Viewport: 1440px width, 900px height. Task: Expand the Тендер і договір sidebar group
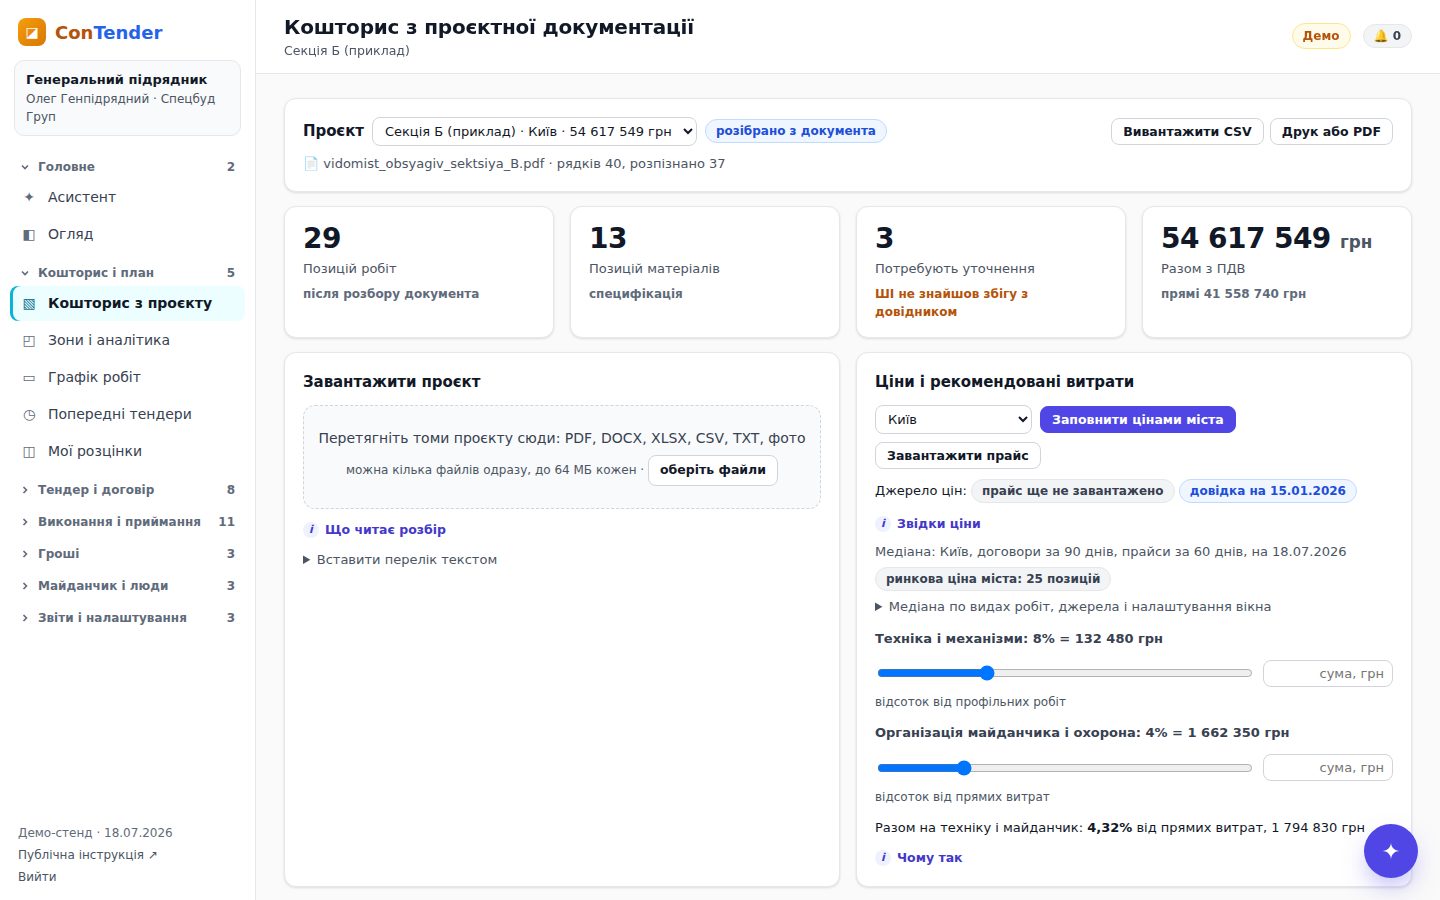[128, 489]
